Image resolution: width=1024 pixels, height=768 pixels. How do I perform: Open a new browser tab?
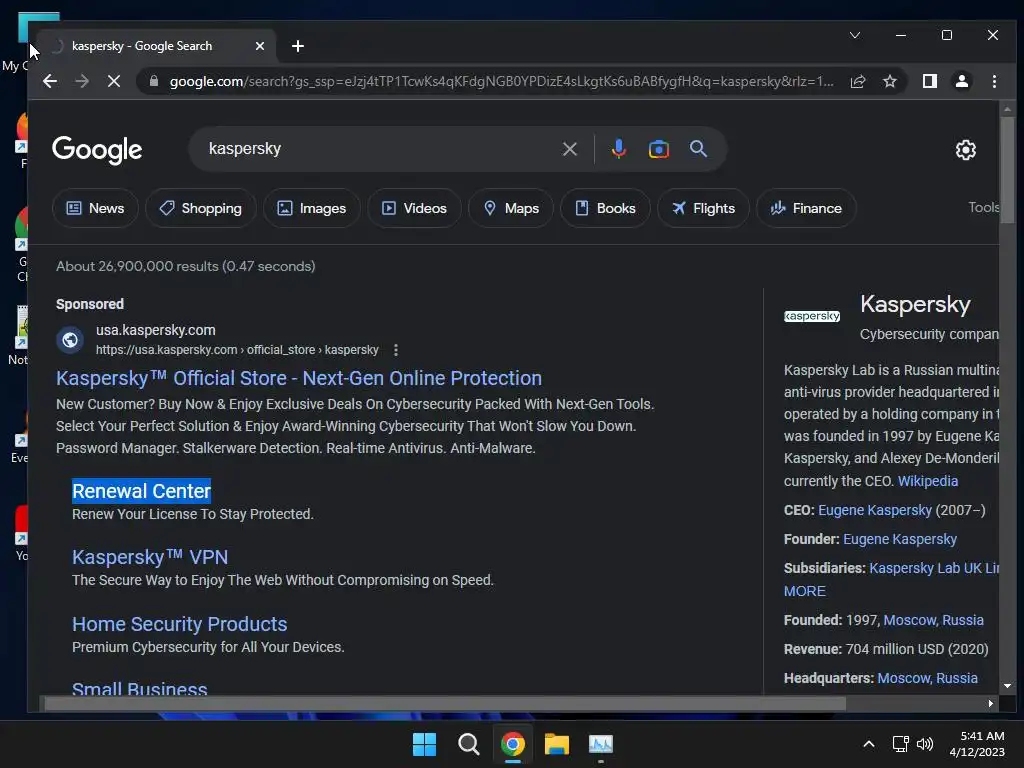pyautogui.click(x=298, y=46)
